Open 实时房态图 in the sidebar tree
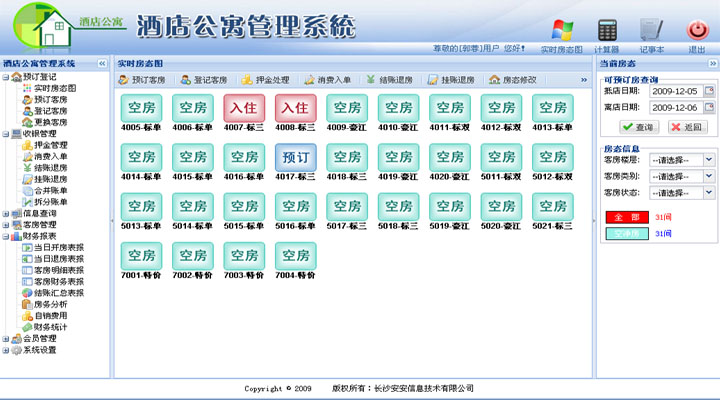 click(x=55, y=88)
